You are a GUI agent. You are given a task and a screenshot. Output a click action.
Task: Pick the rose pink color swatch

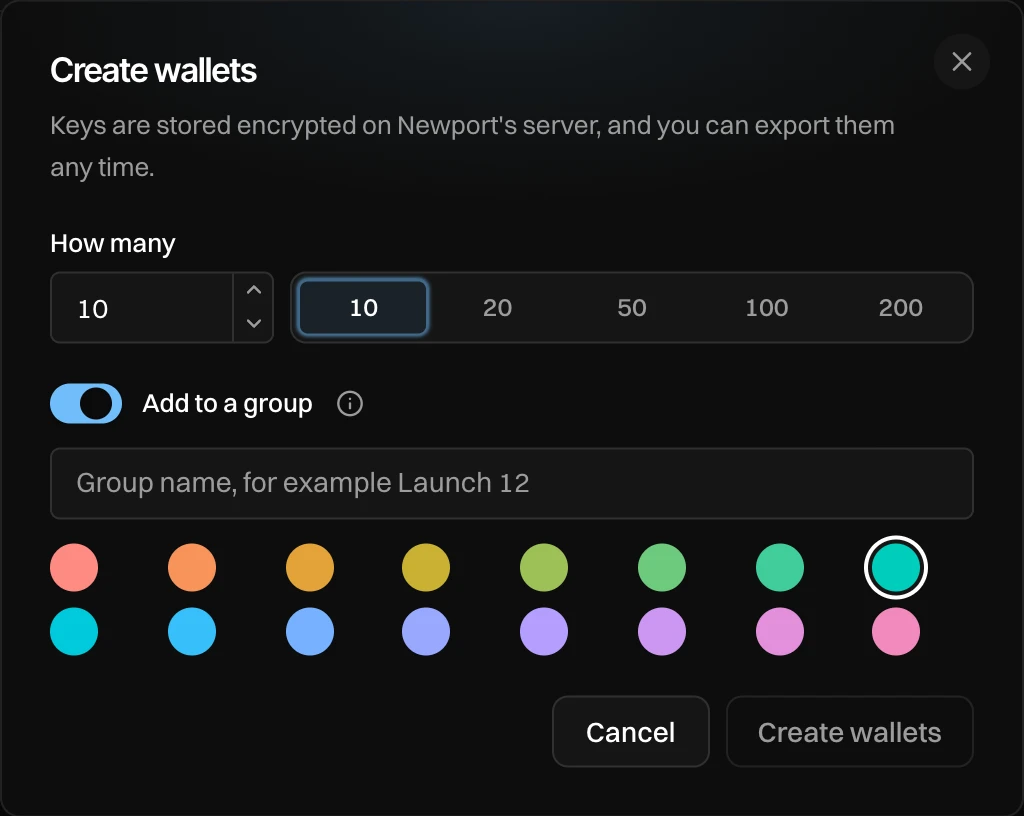click(896, 631)
